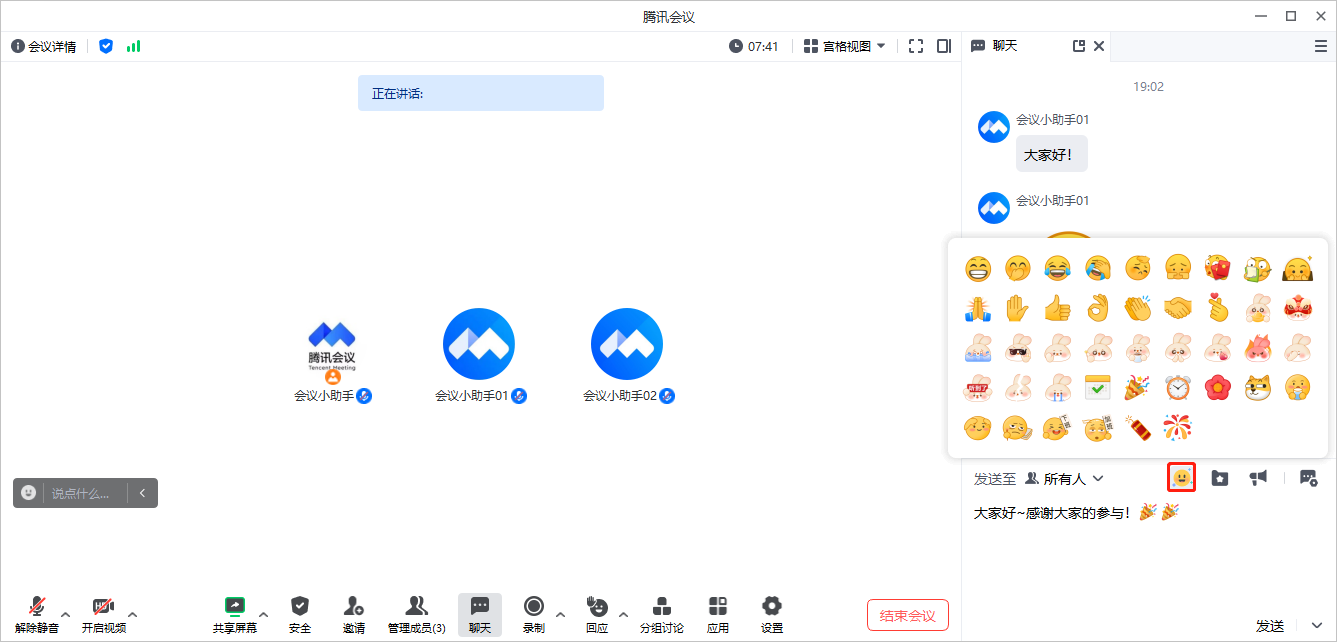
Task: Open 会议详情 meeting details
Action: click(44, 46)
